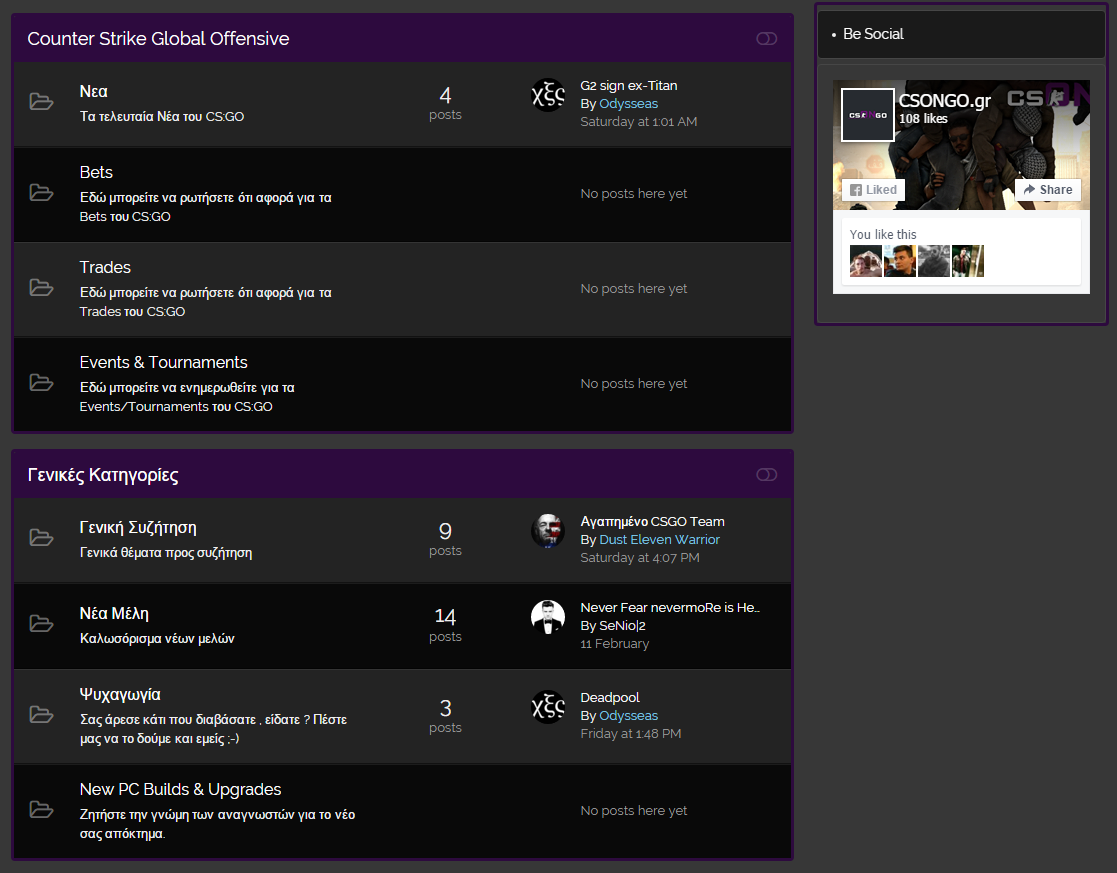Viewport: 1117px width, 873px height.
Task: Click the 14 posts count in Νέα Μέλη row
Action: (445, 625)
